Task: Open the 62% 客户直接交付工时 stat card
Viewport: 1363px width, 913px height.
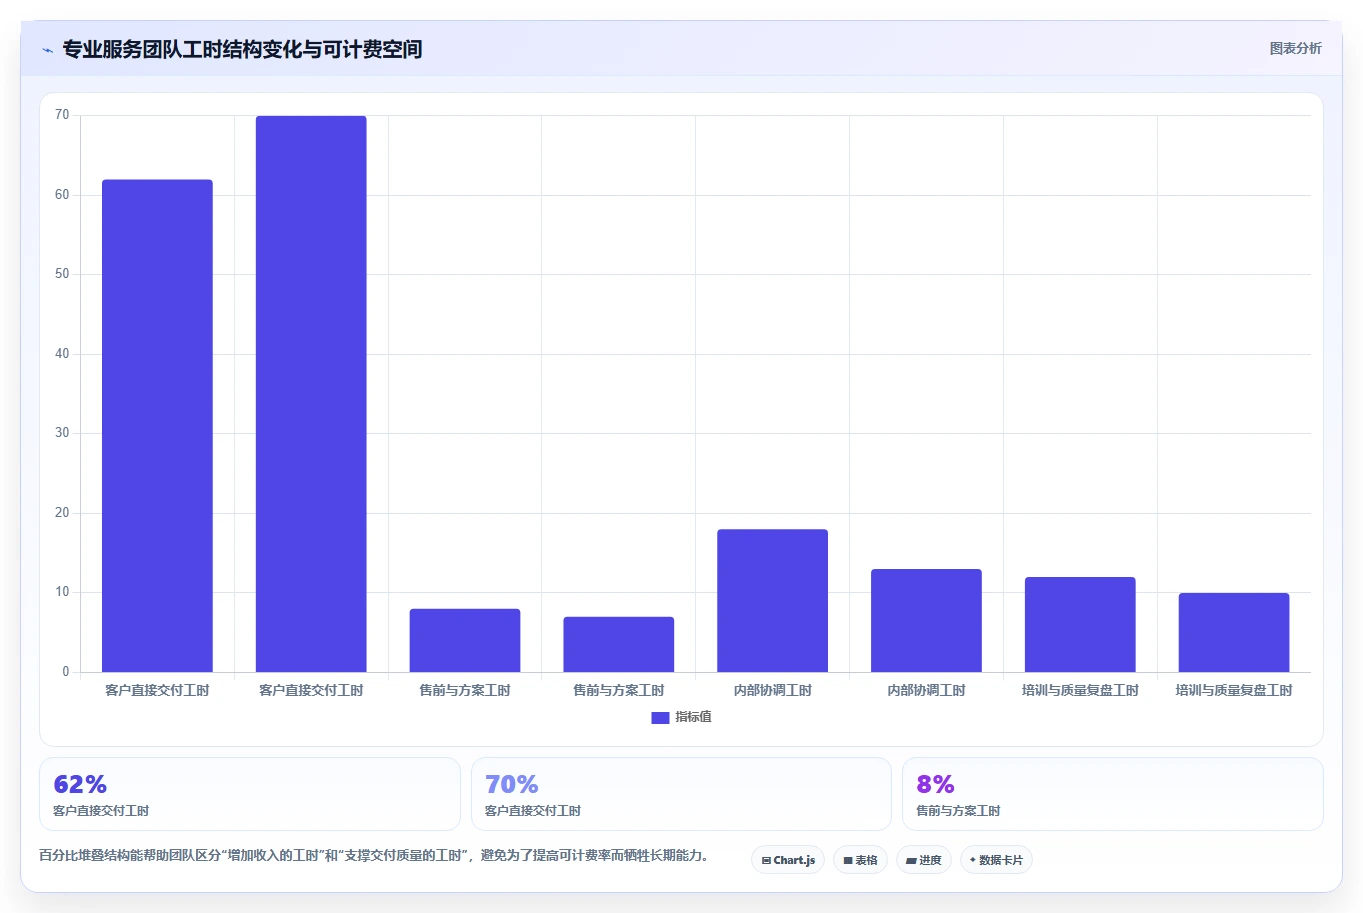Action: coord(250,794)
